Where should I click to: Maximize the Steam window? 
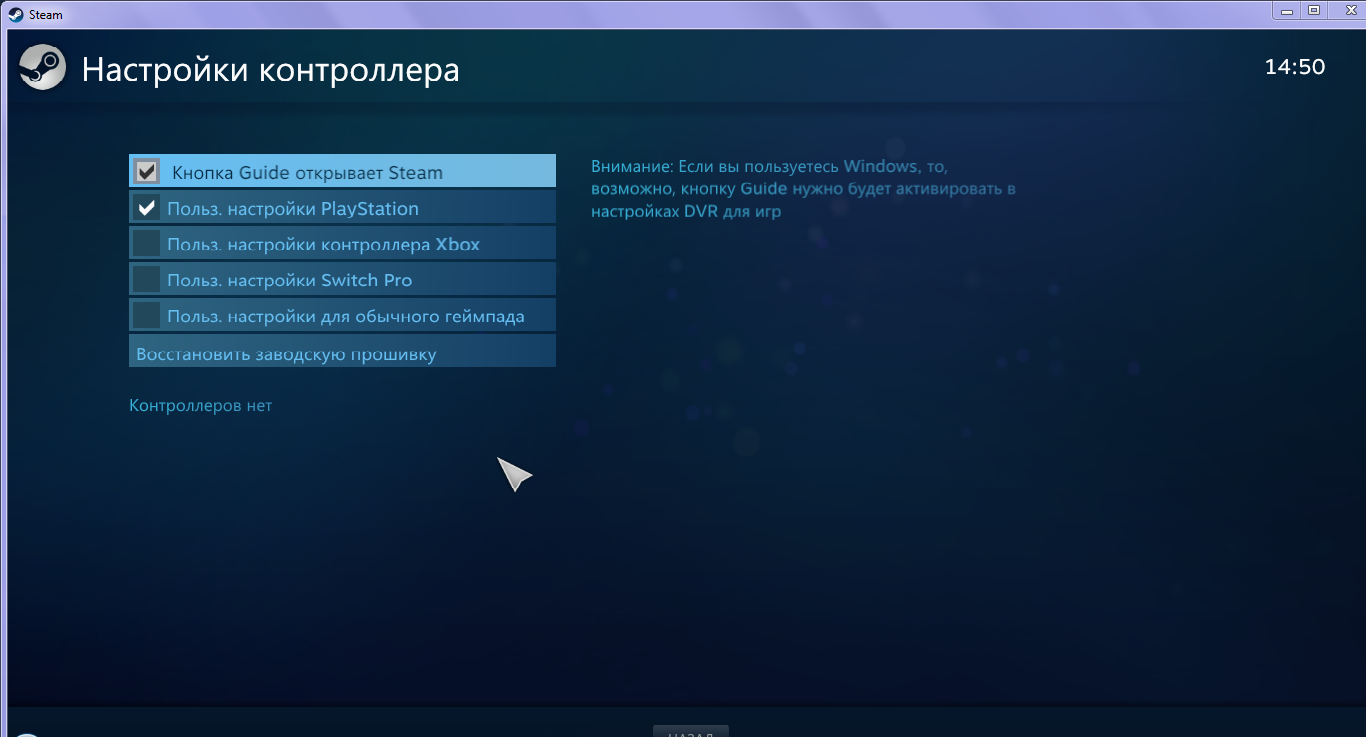coord(1314,11)
